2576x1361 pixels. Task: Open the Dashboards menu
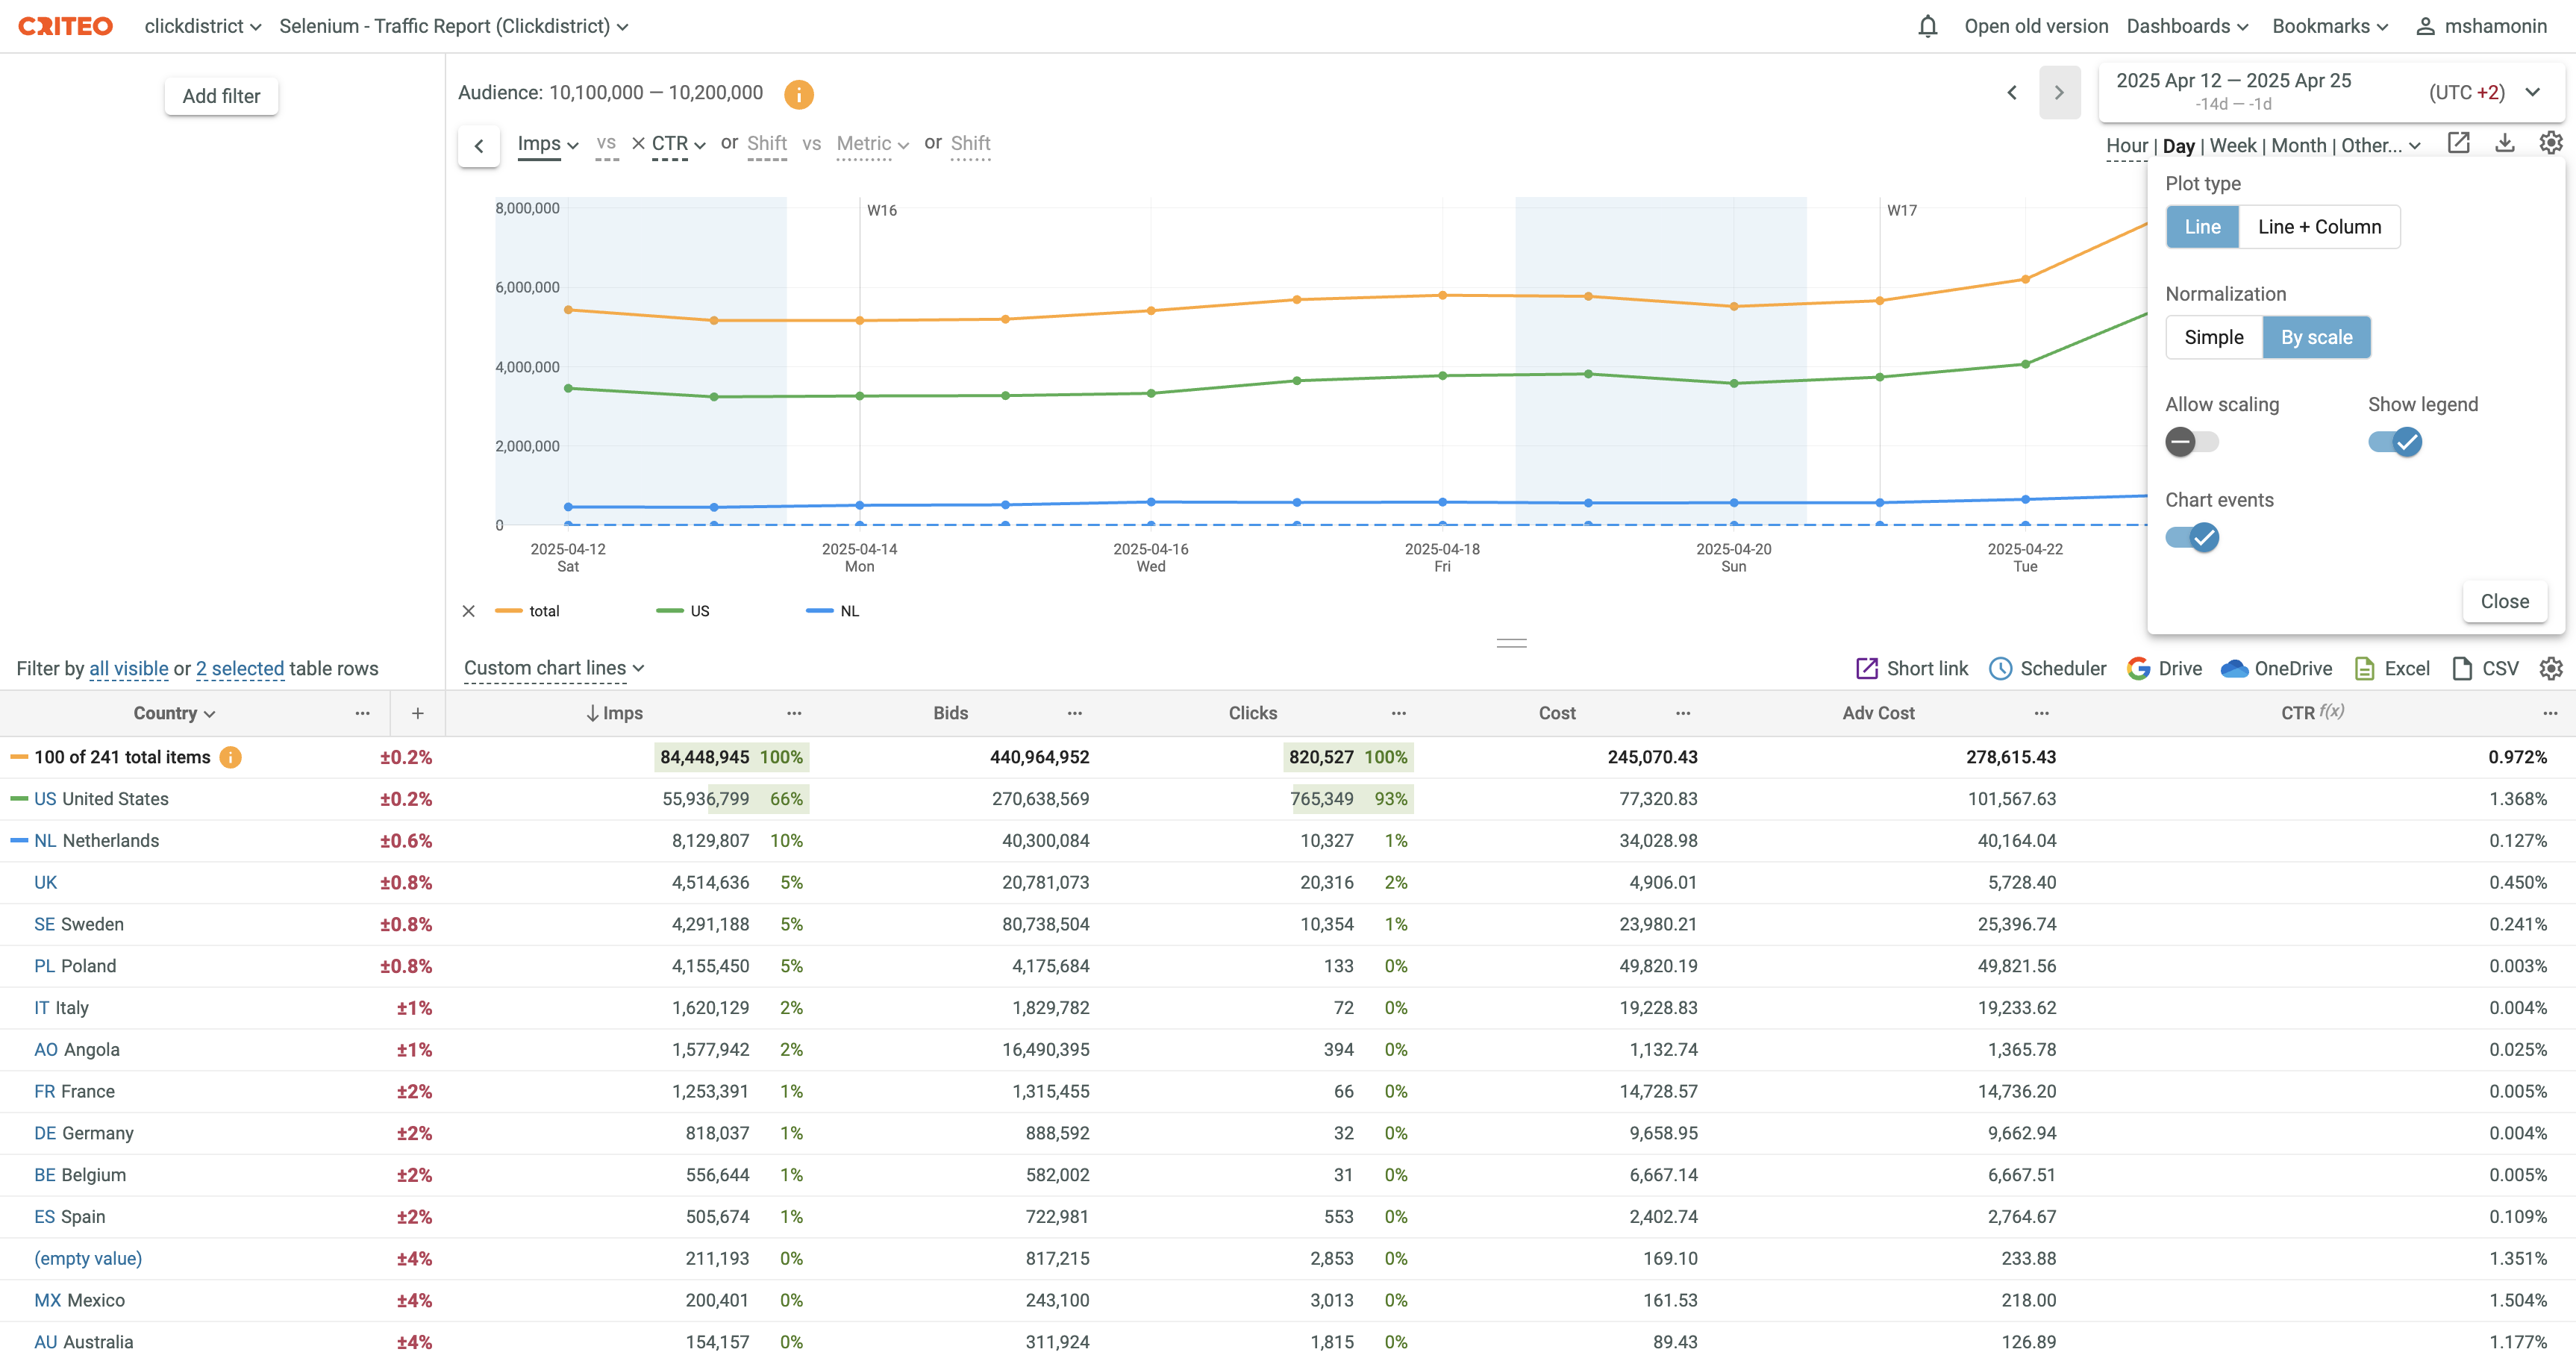[x=2187, y=27]
